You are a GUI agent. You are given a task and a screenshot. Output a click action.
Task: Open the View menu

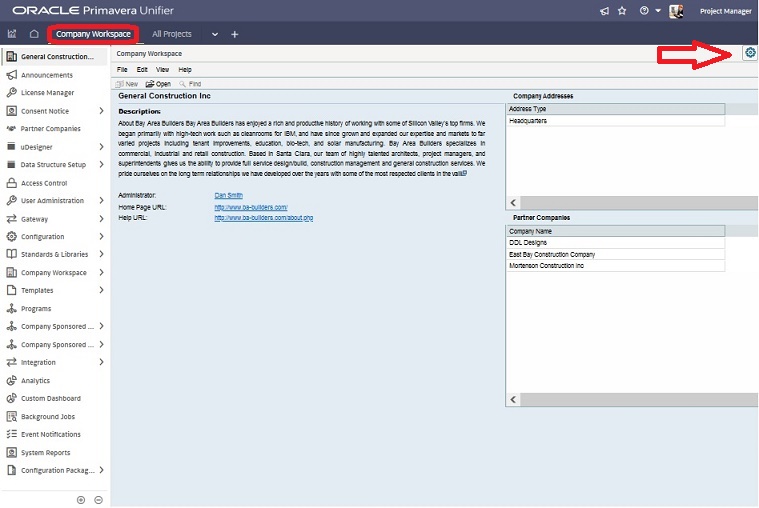162,70
